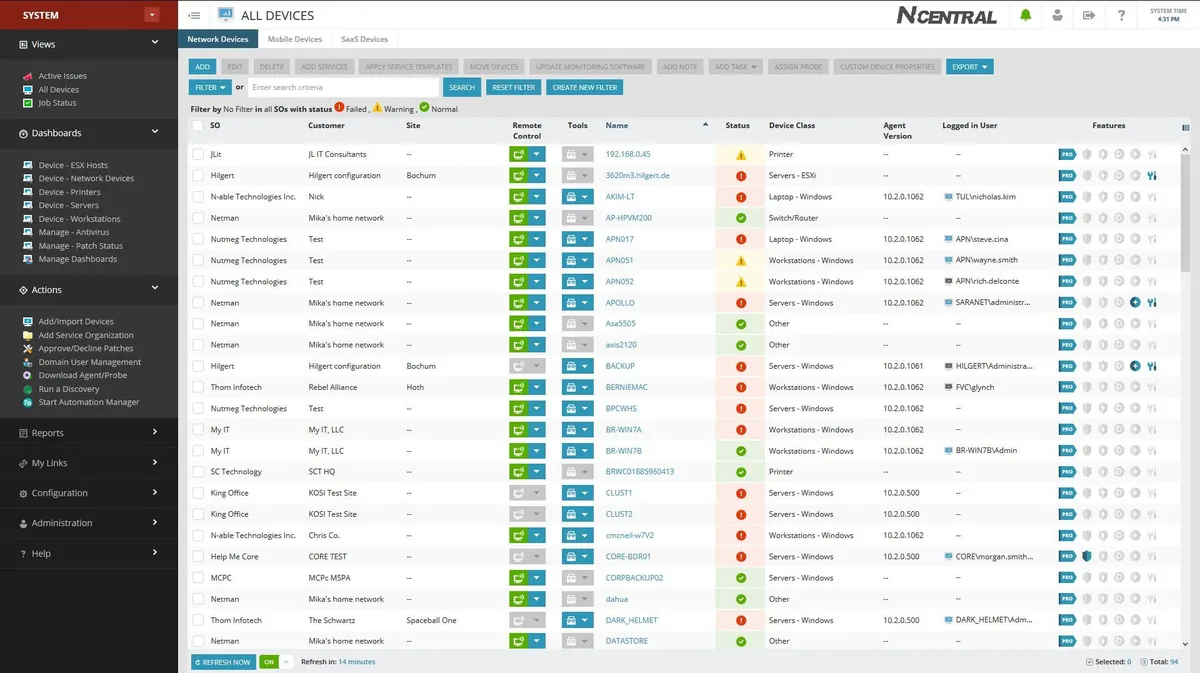Click the Normal status filter icon
Viewport: 1200px width, 673px height.
(424, 107)
